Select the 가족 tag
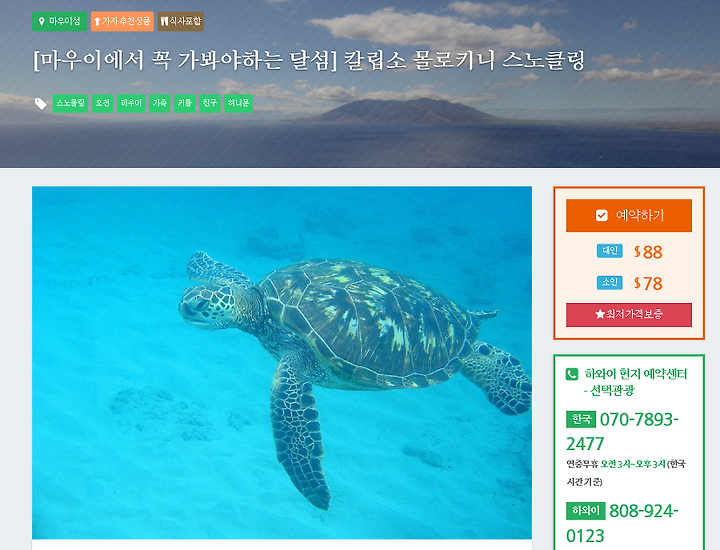 tap(160, 103)
